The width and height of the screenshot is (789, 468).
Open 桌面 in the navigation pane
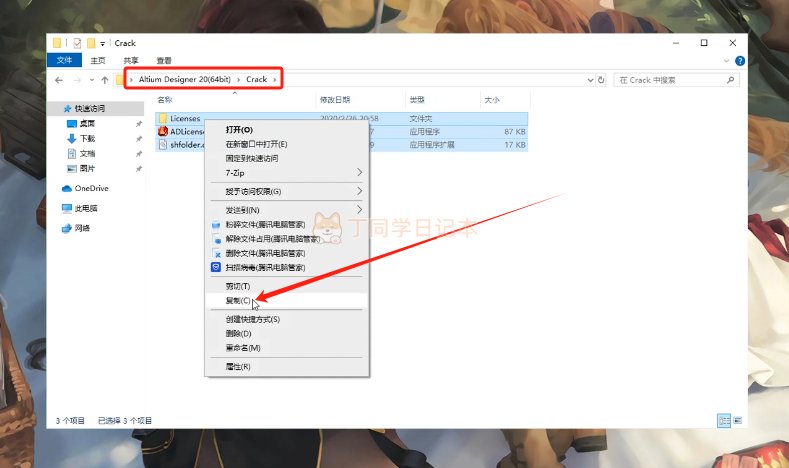87,123
